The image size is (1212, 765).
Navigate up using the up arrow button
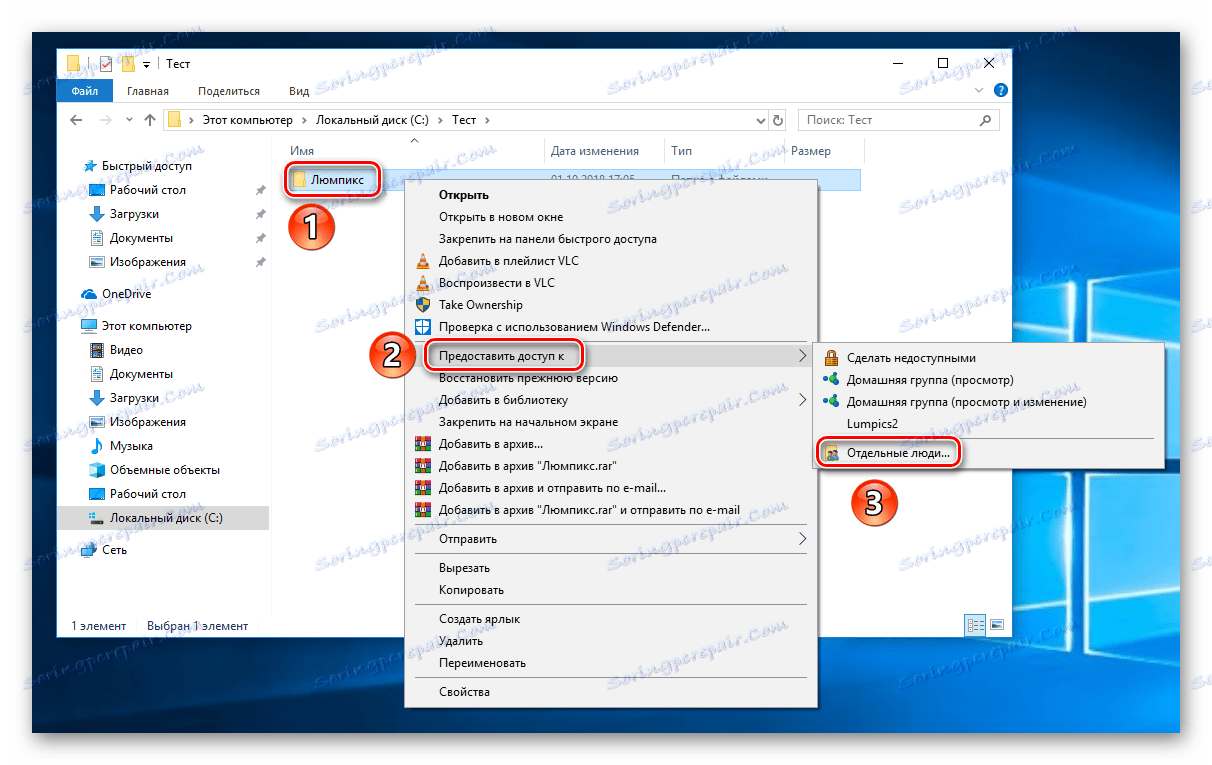click(149, 119)
